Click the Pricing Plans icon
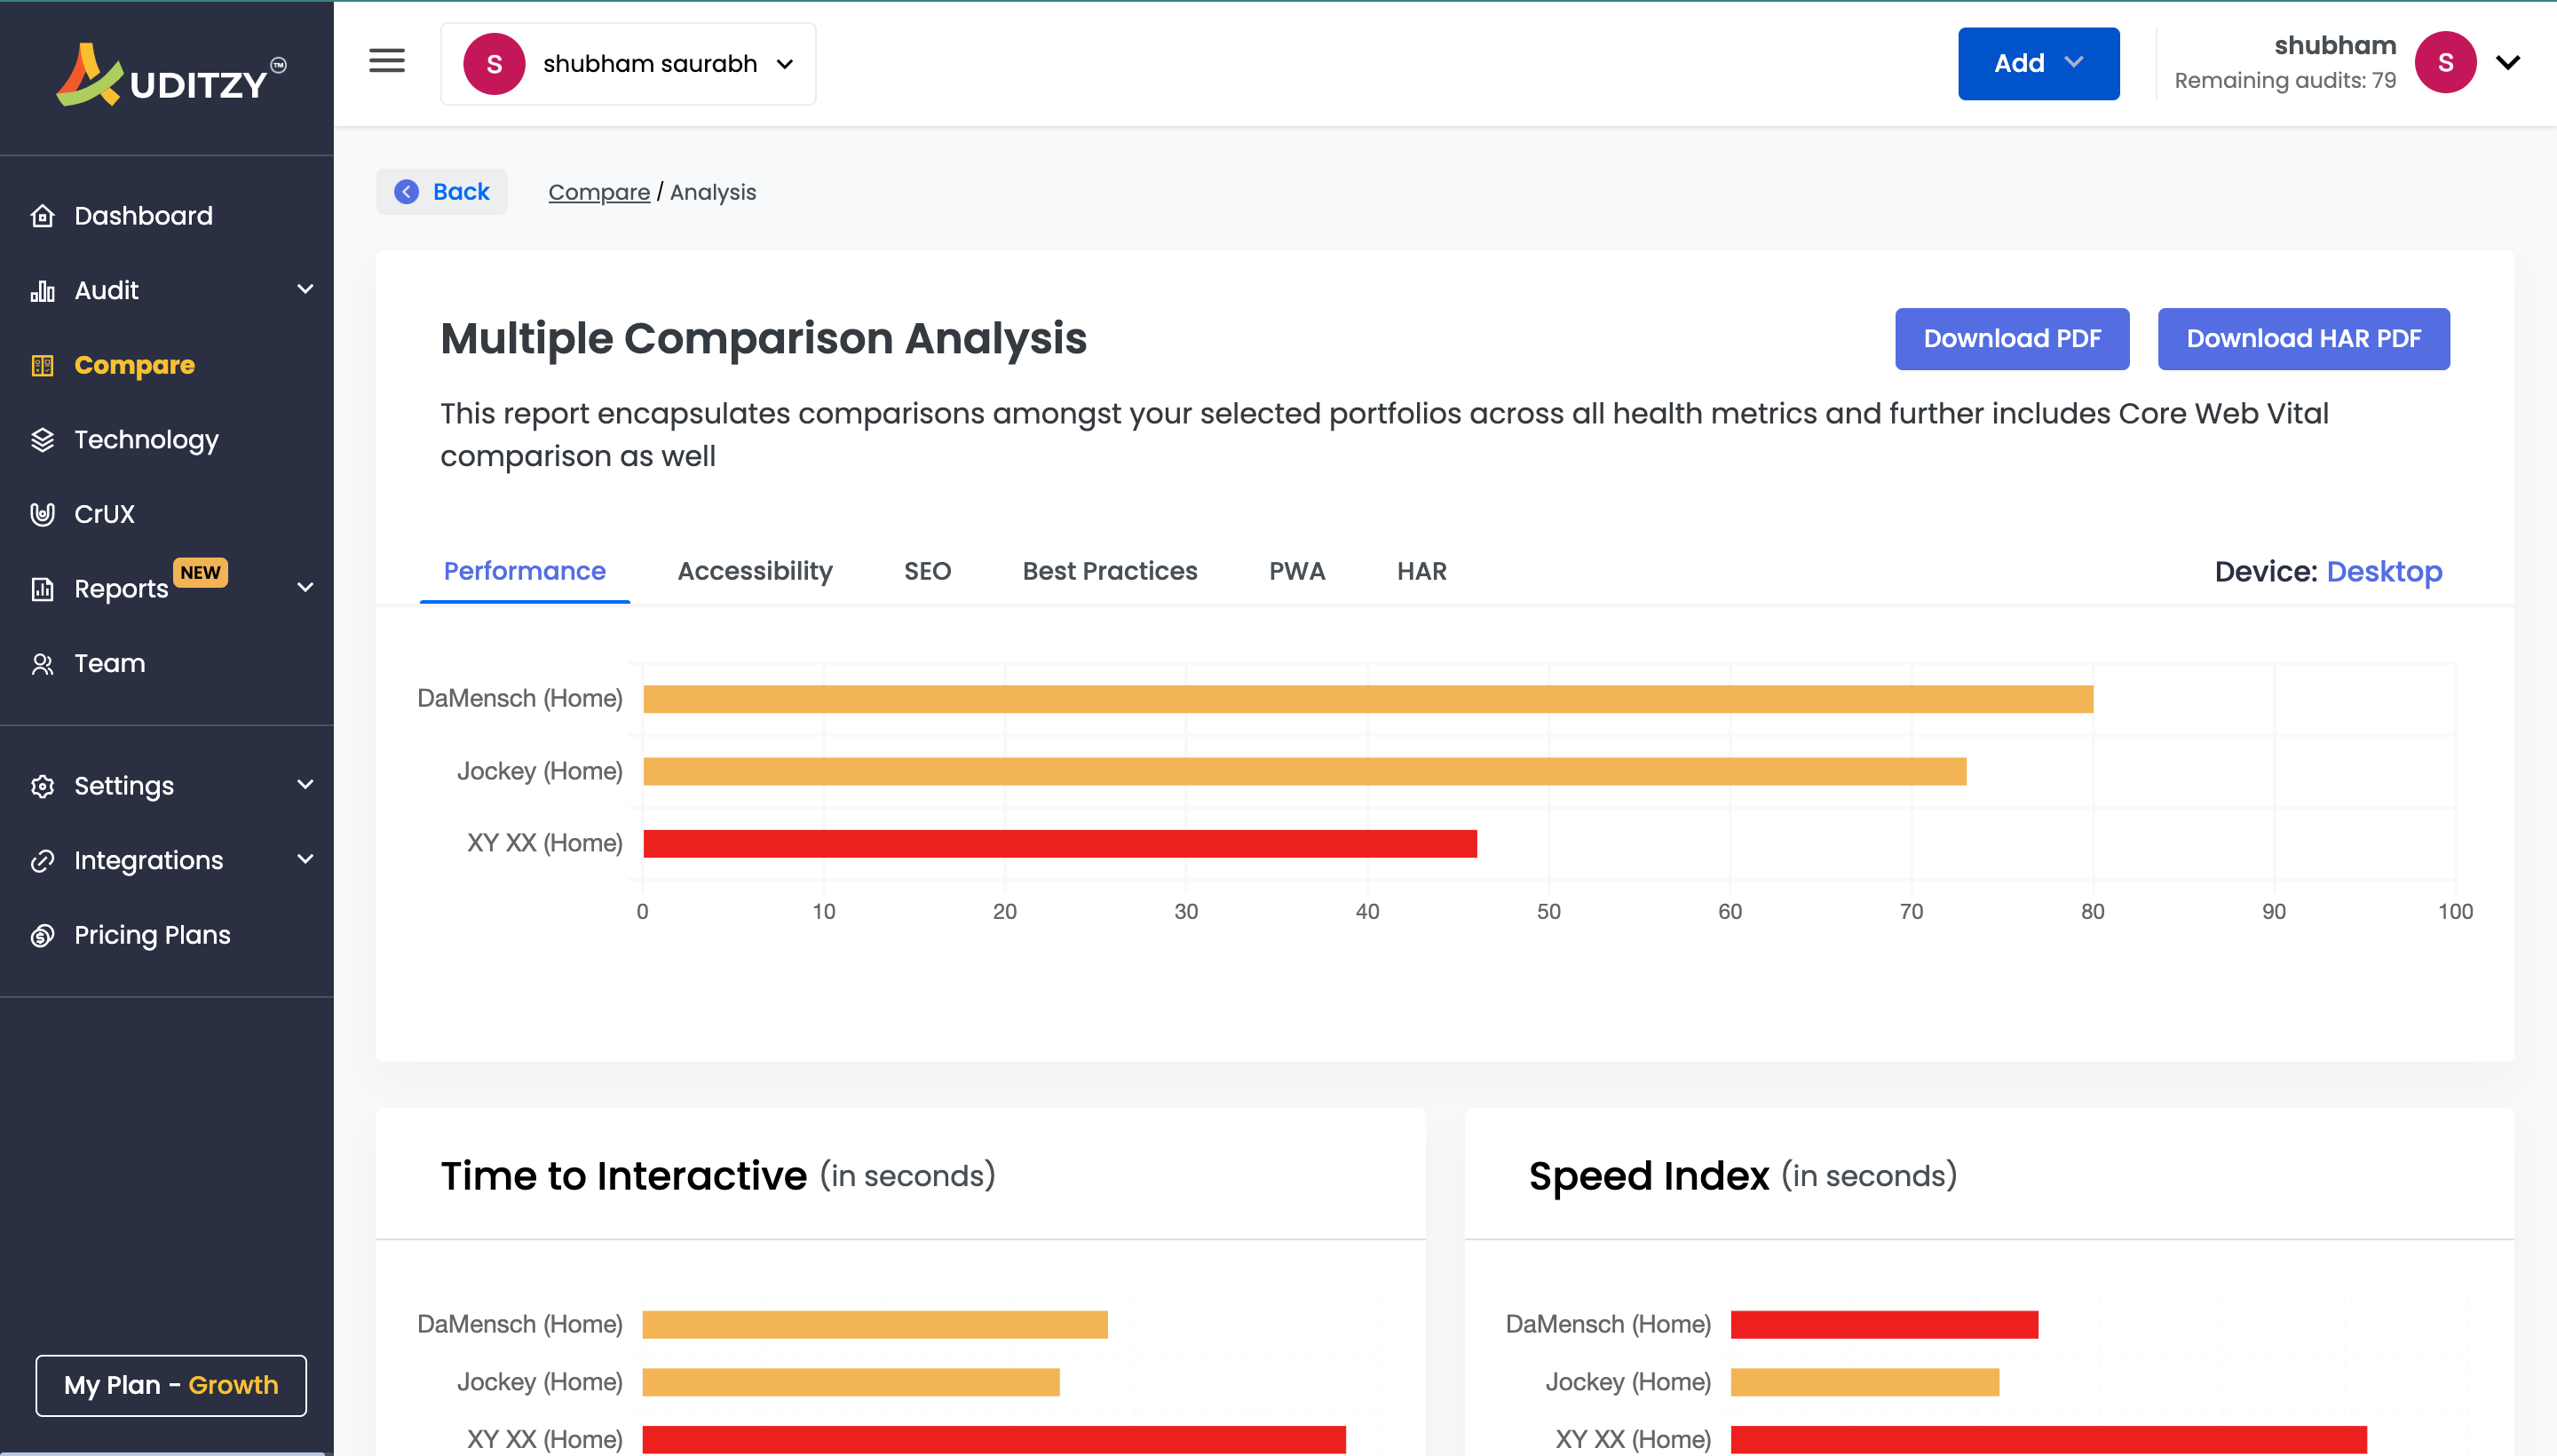Screen dimensions: 2557x1456 click(42, 935)
